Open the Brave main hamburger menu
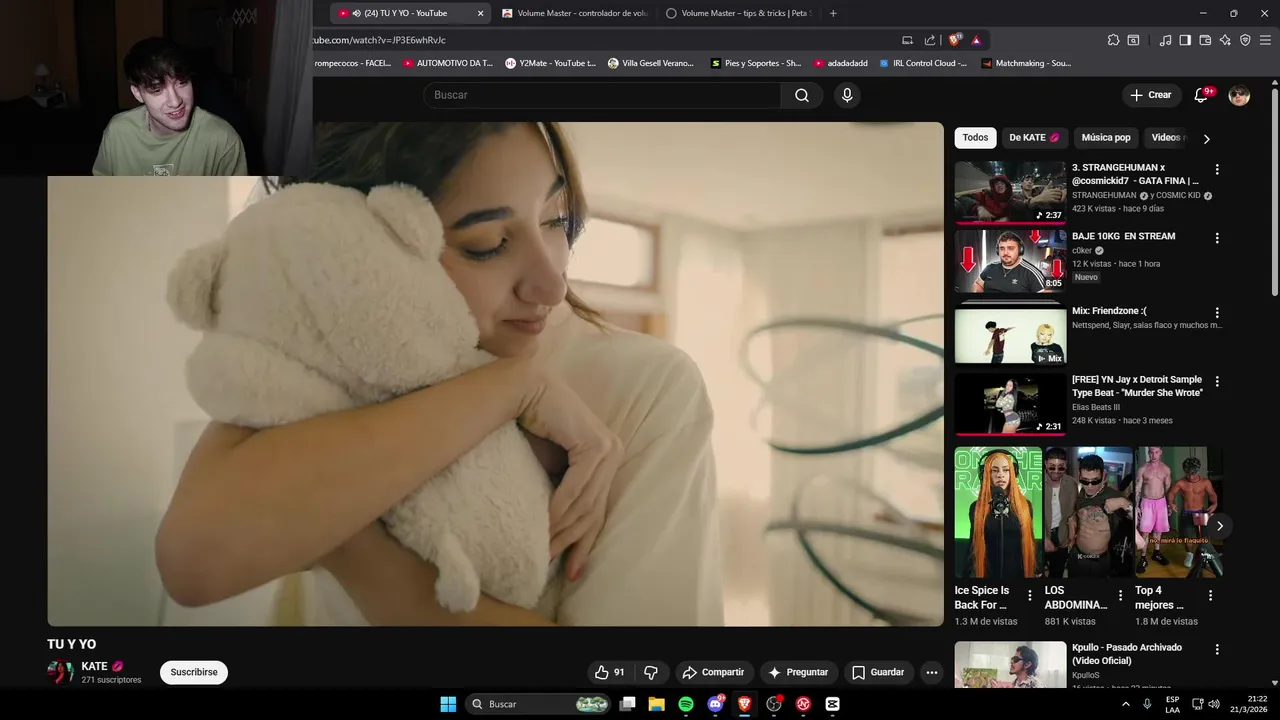 pos(1266,40)
